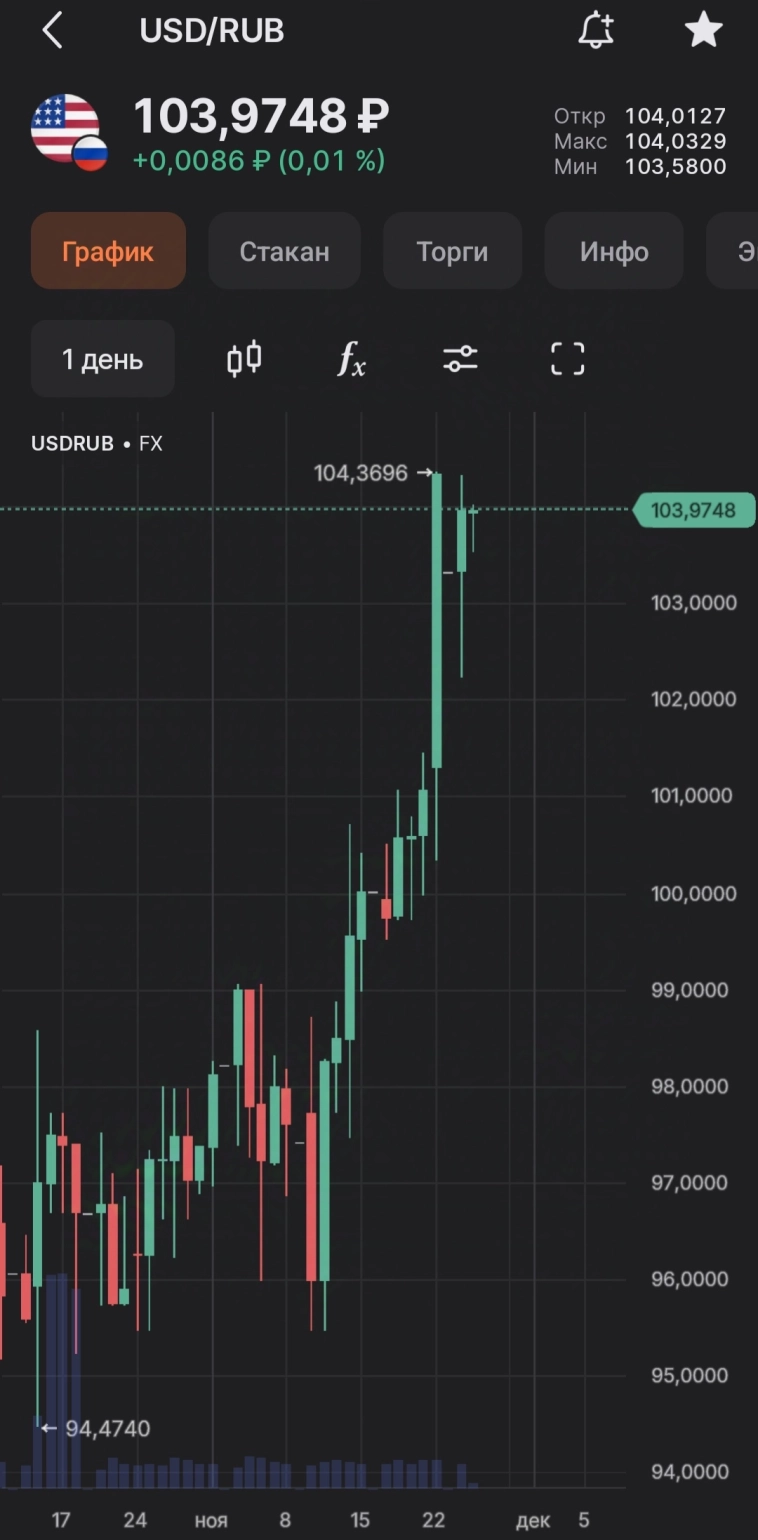The image size is (758, 1540).
Task: Tap the US/Russia flag currency icon
Action: pyautogui.click(x=68, y=131)
